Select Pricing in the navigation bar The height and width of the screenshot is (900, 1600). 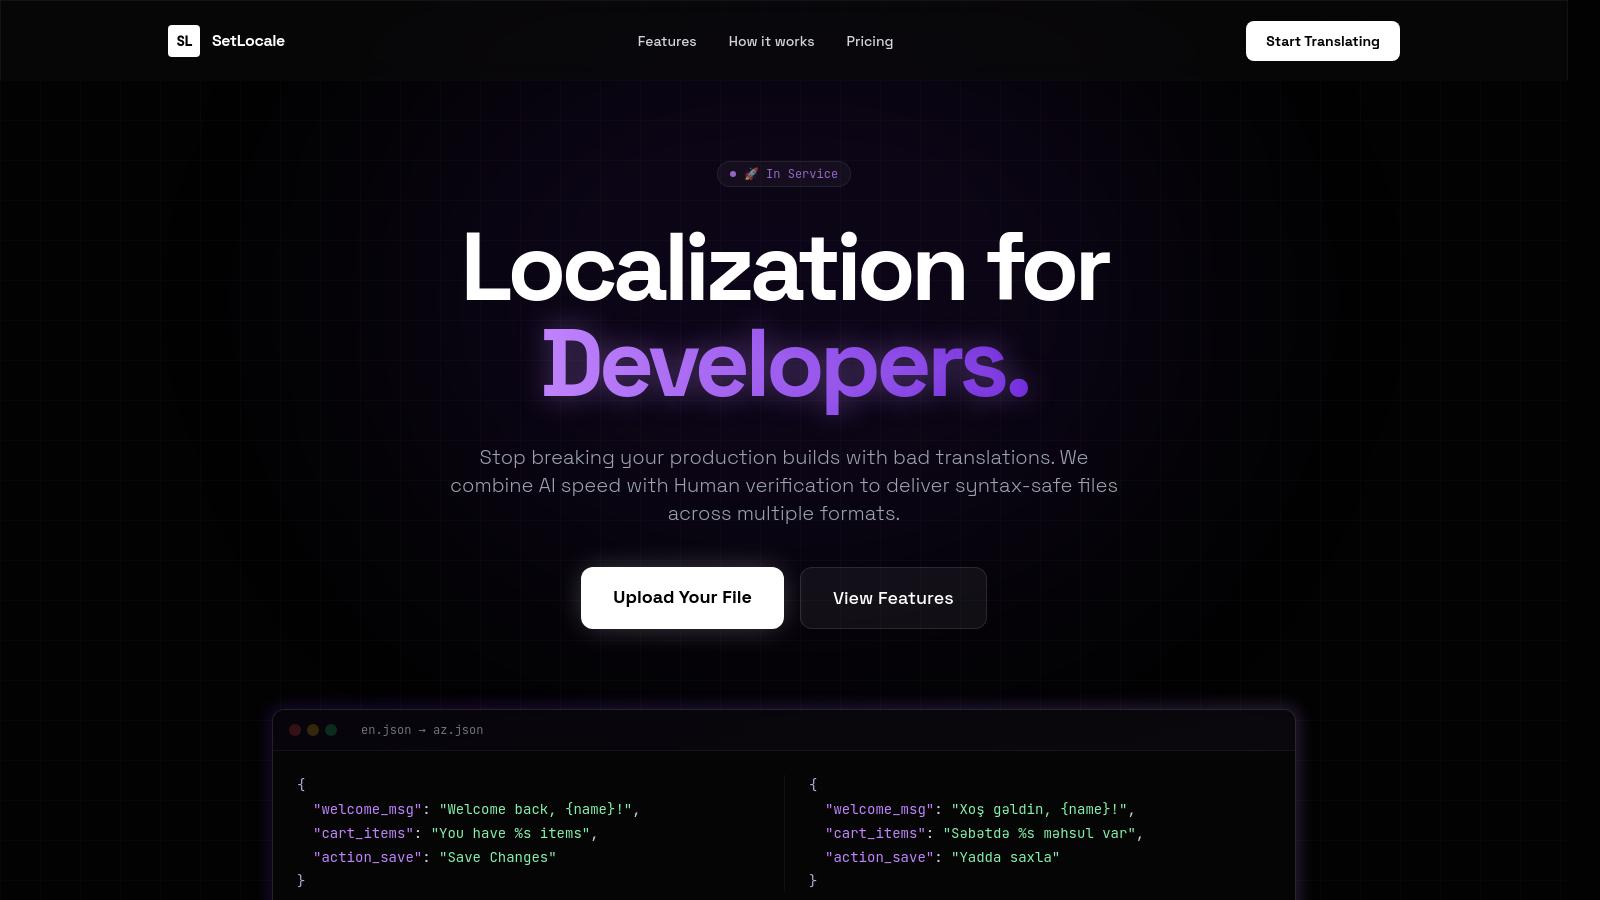869,41
